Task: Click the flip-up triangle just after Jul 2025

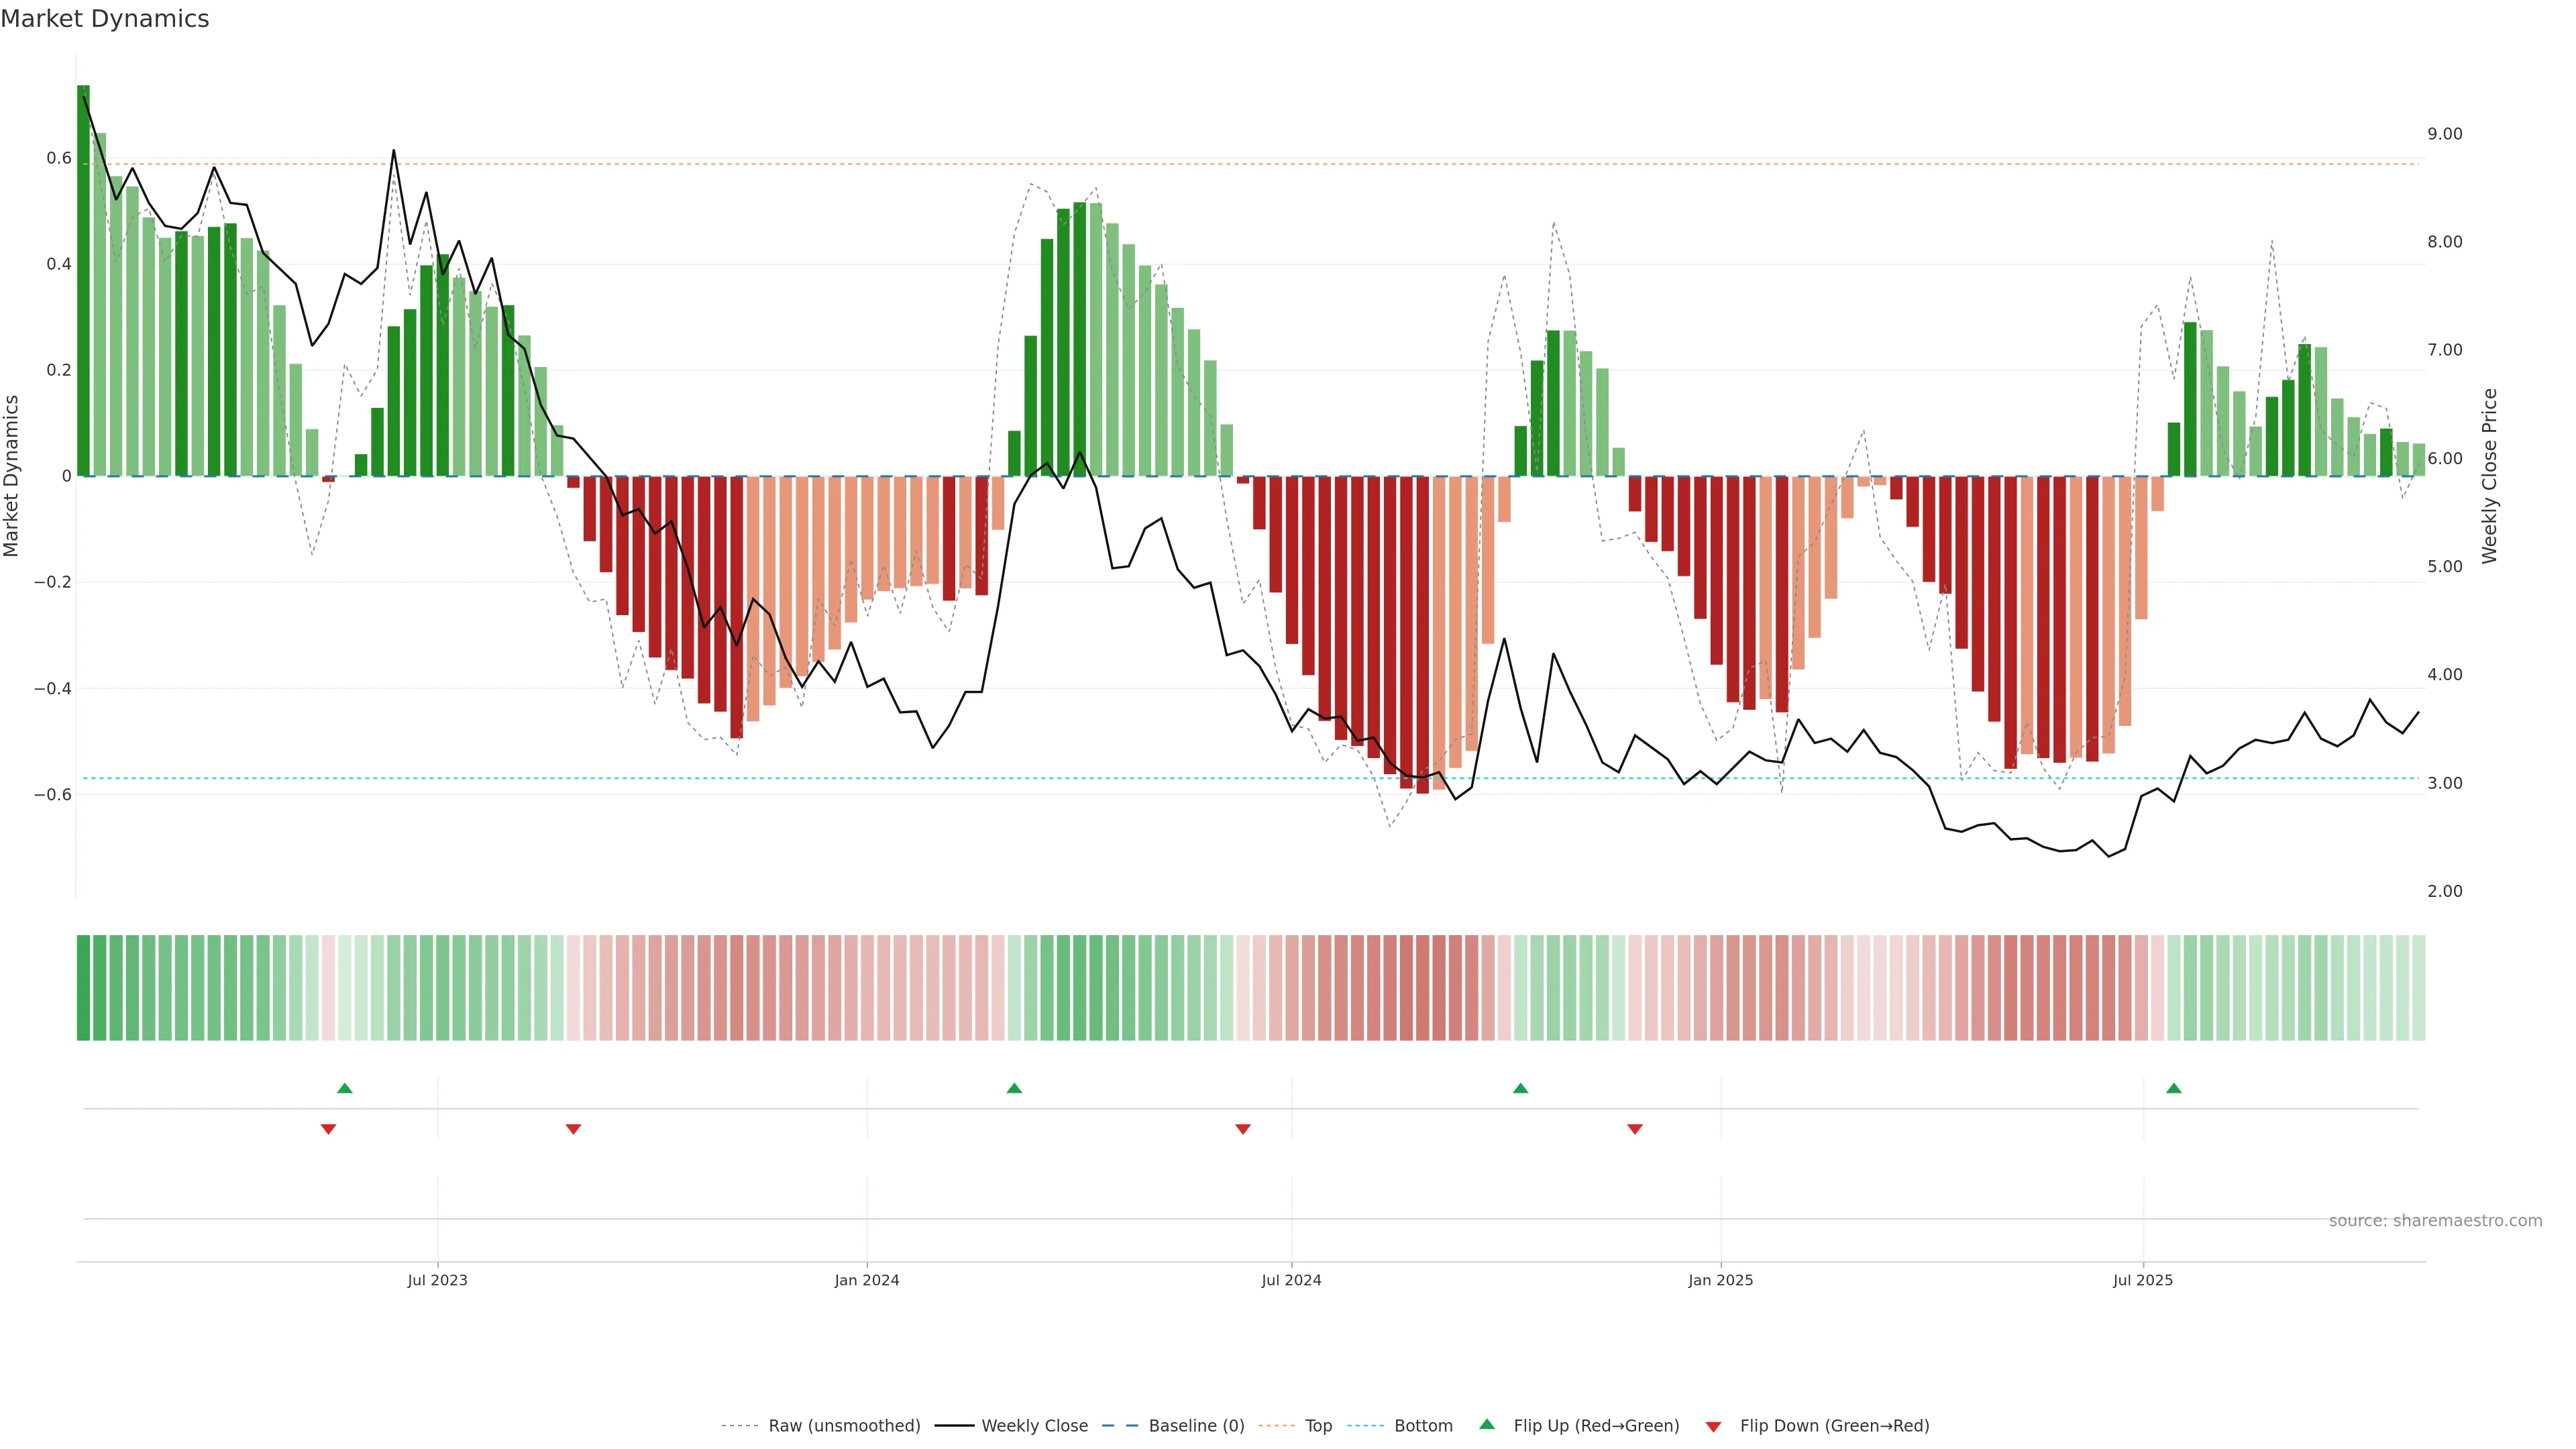Action: [x=2173, y=1088]
